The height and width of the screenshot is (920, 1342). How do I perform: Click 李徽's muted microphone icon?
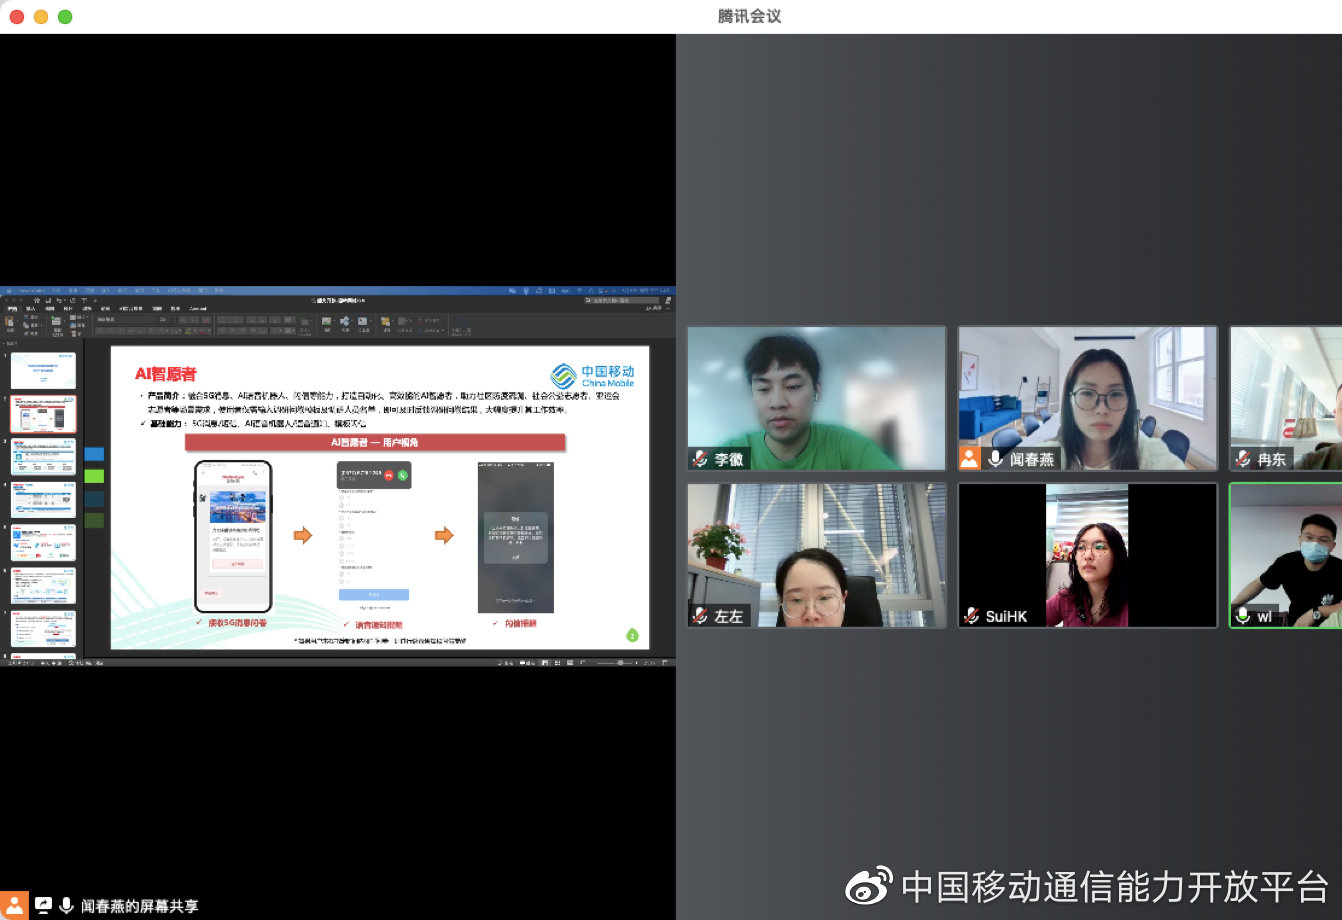(700, 459)
